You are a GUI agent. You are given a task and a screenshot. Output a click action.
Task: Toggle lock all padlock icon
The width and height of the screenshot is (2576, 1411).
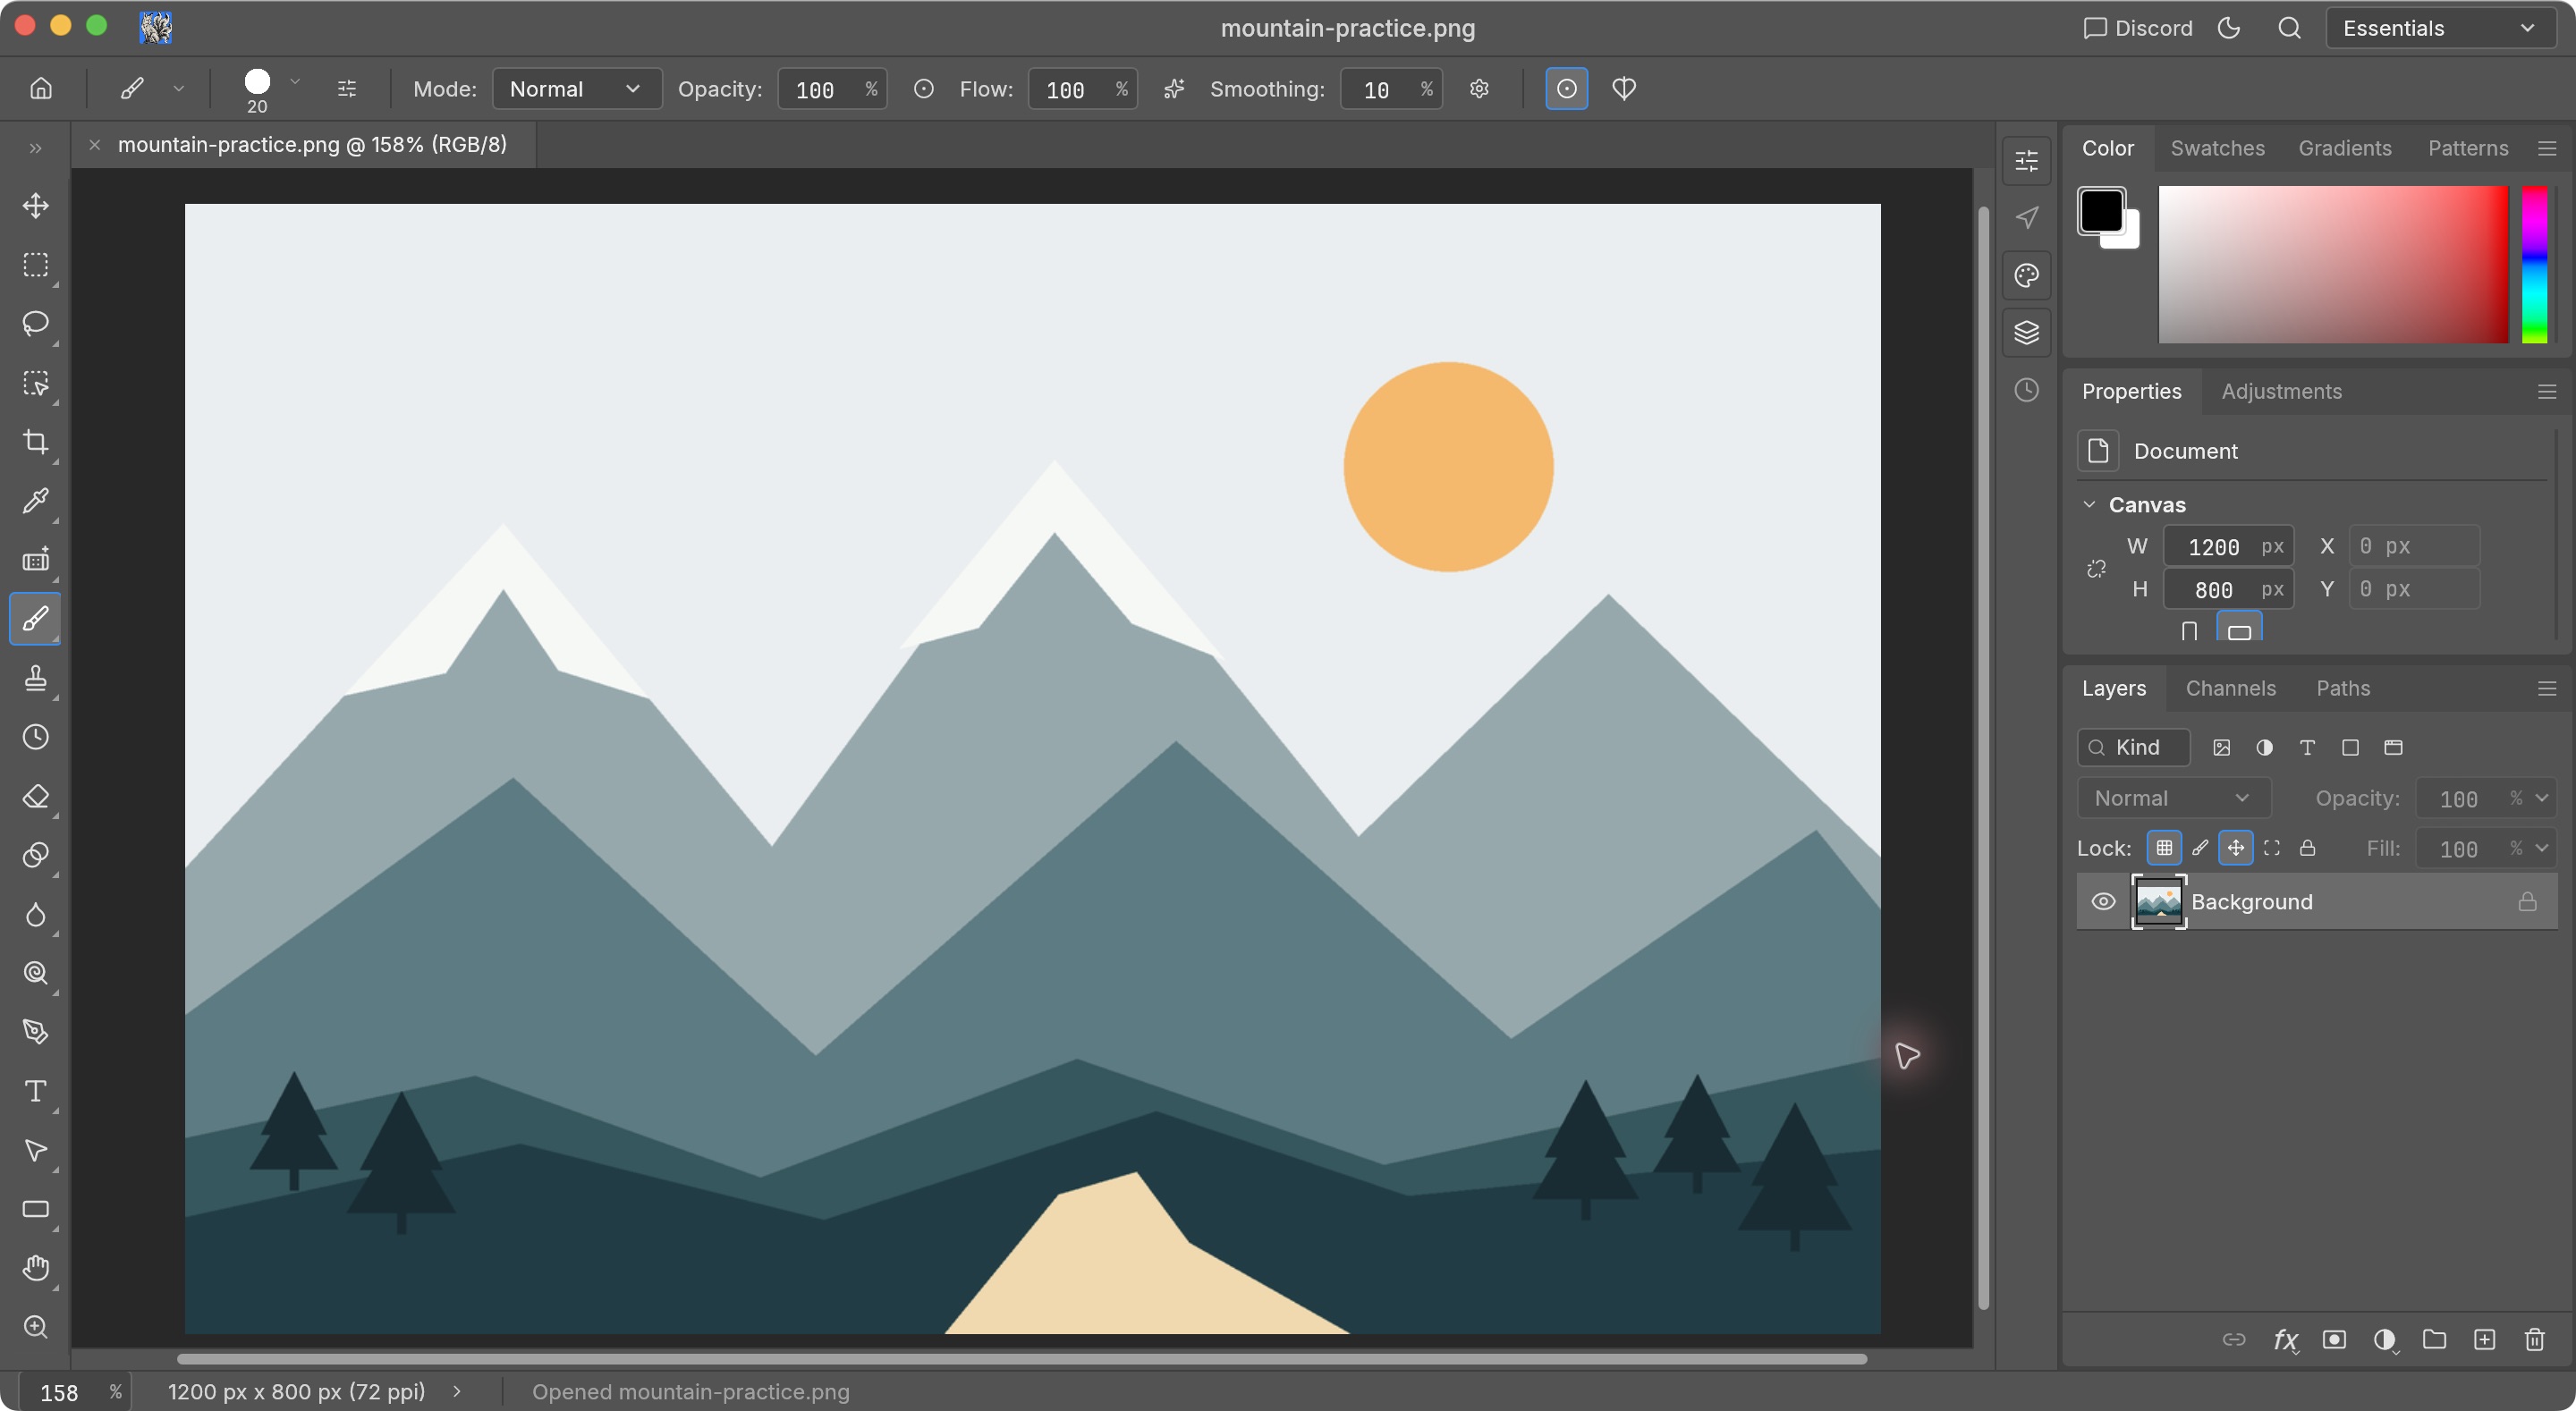point(2308,848)
